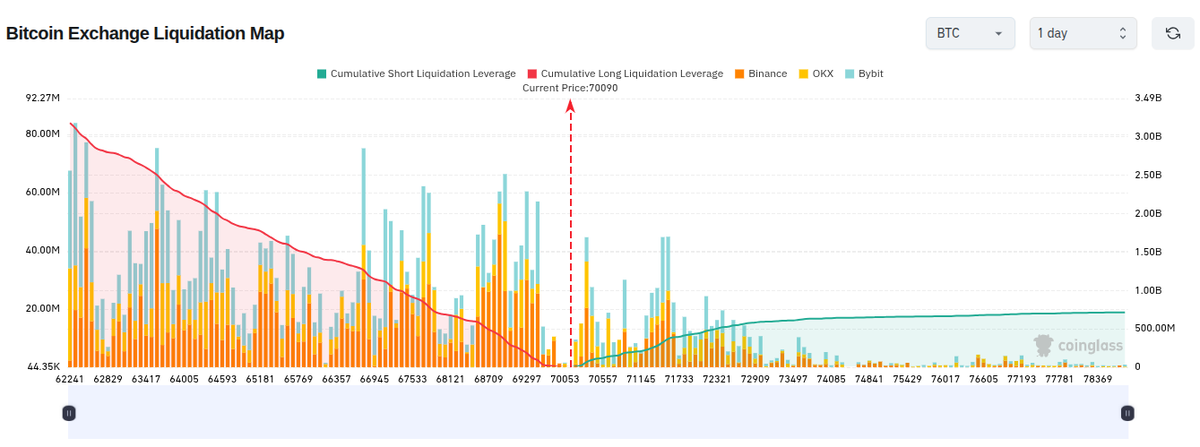The height and width of the screenshot is (447, 1200).
Task: Click the yellow OKX legend swatch
Action: [x=802, y=74]
